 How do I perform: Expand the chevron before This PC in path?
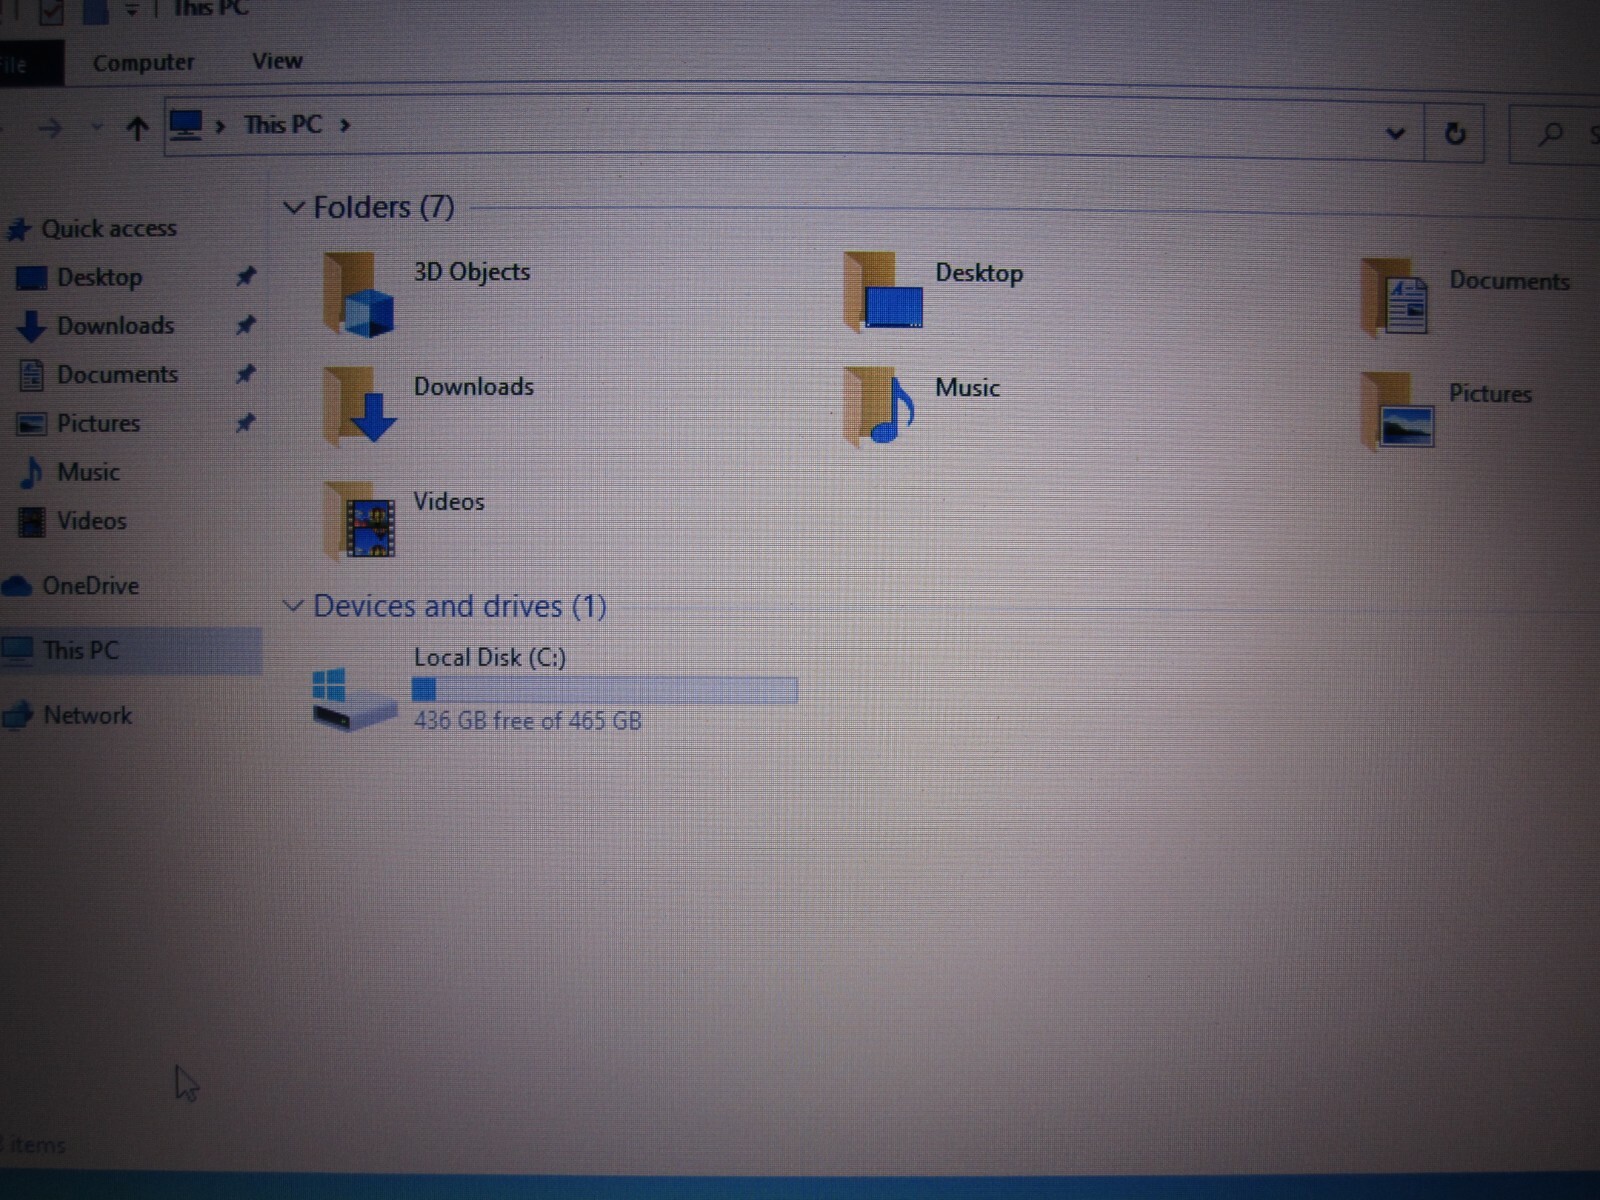[220, 126]
